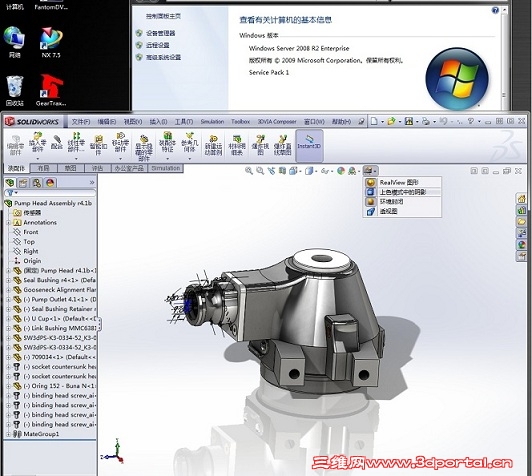
Task: Open the dropdown arrow under 装配体特征
Action: tap(167, 159)
